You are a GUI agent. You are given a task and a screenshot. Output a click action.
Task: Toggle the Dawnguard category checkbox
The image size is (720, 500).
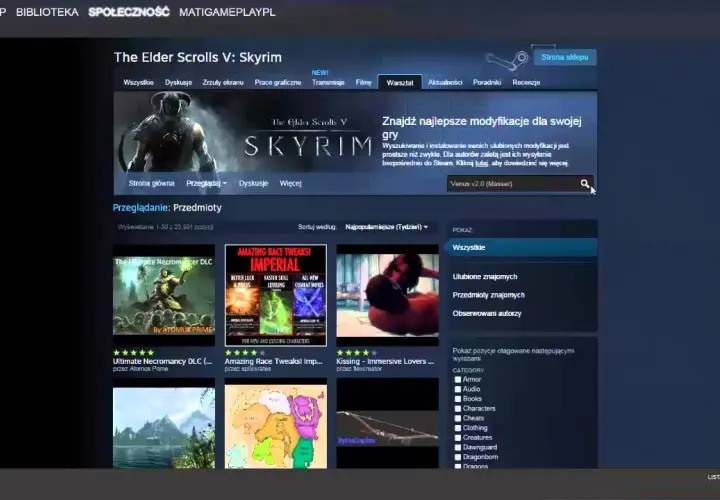click(458, 447)
